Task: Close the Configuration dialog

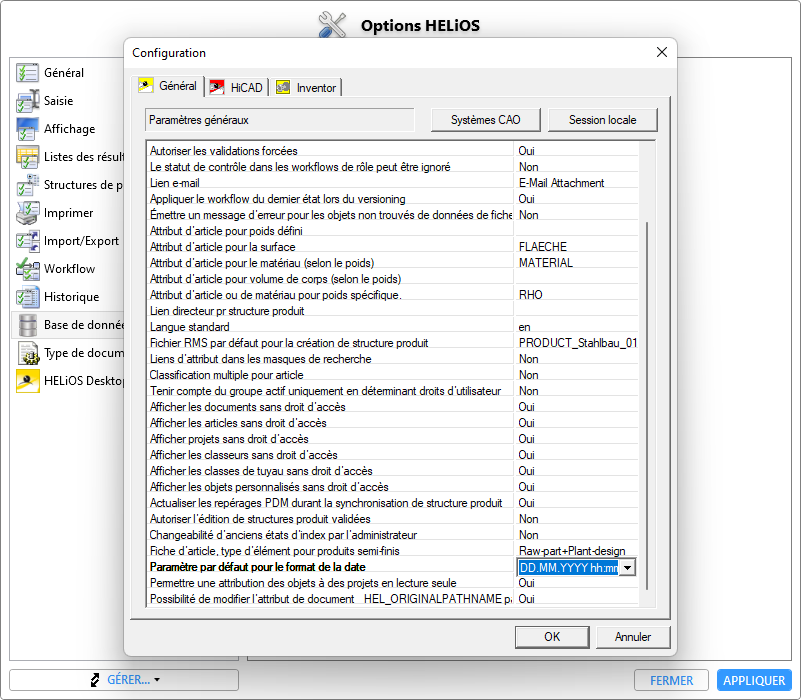Action: (x=662, y=52)
